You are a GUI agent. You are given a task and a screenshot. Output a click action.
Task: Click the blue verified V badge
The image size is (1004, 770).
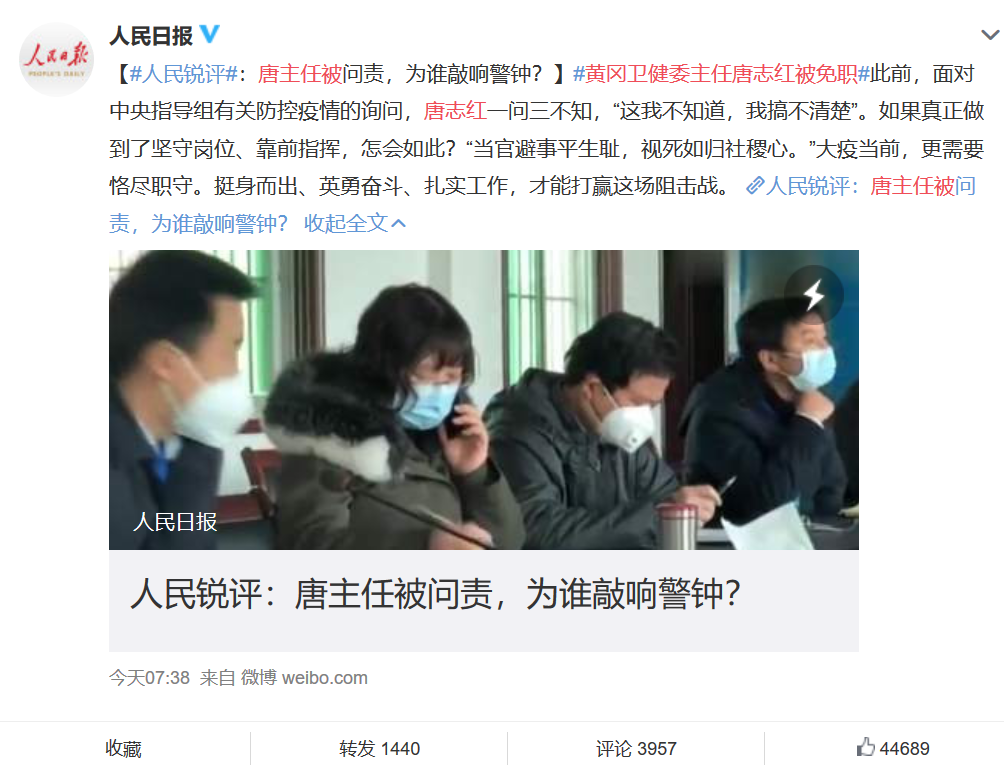(x=209, y=35)
